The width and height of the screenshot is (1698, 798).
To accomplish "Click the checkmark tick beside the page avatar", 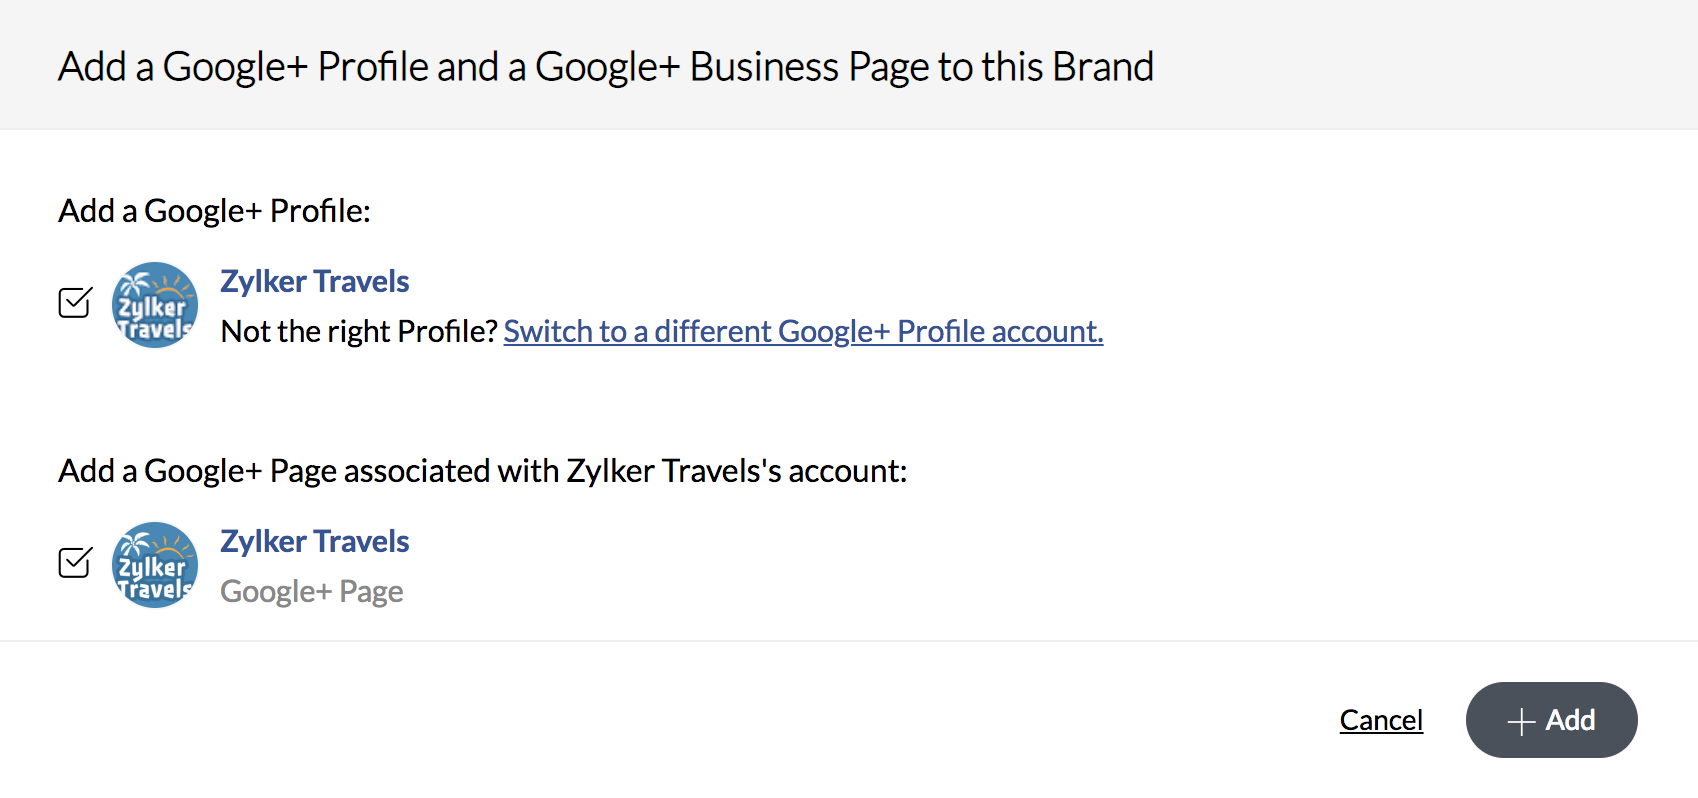I will coord(80,558).
